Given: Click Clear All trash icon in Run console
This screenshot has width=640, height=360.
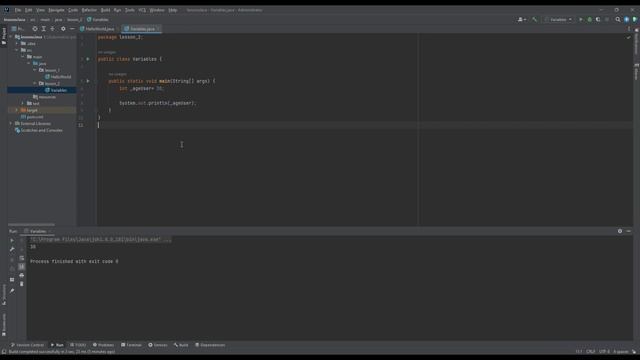Looking at the screenshot, I should point(22,284).
